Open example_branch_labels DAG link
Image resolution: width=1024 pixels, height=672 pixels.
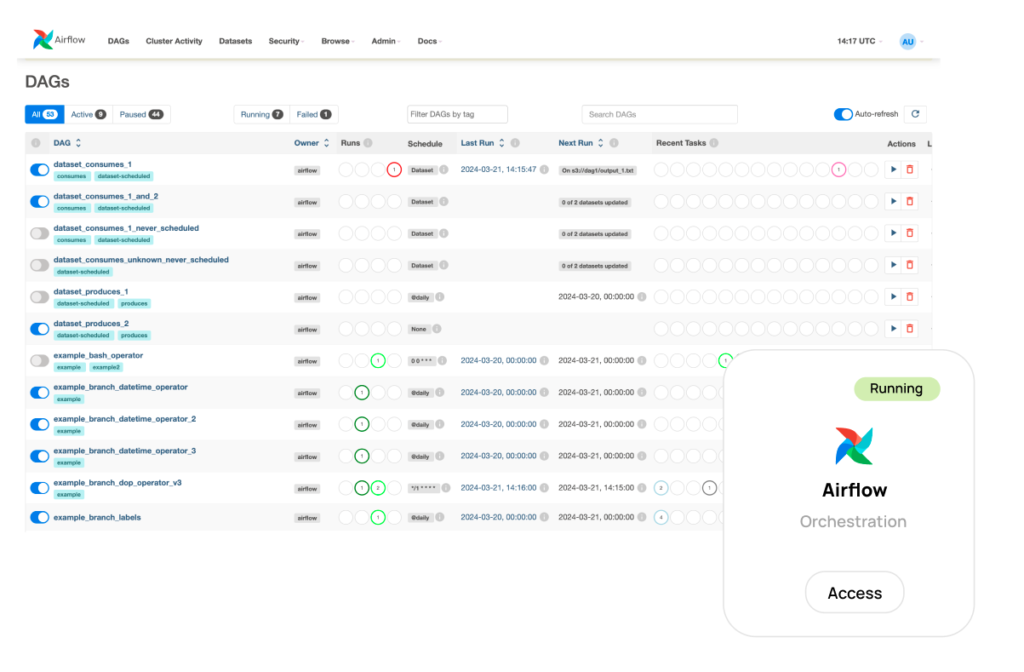[97, 517]
